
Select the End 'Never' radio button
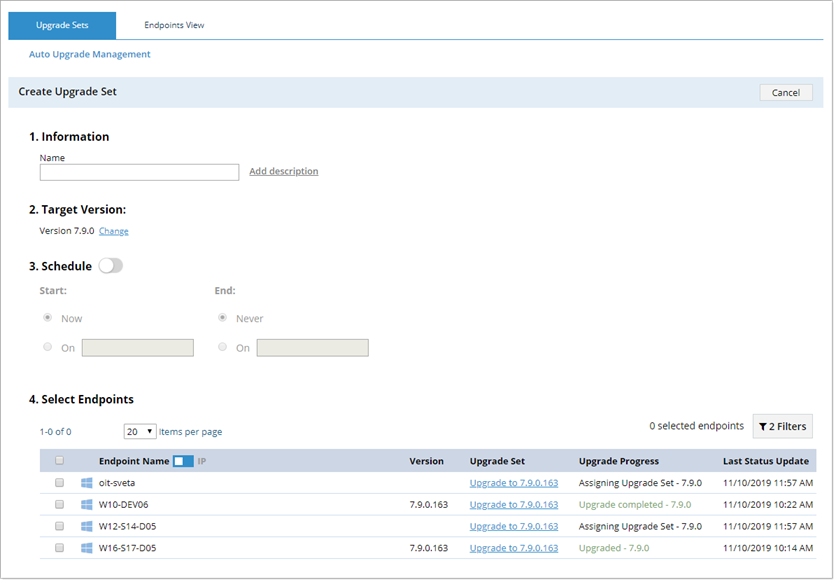tap(222, 319)
